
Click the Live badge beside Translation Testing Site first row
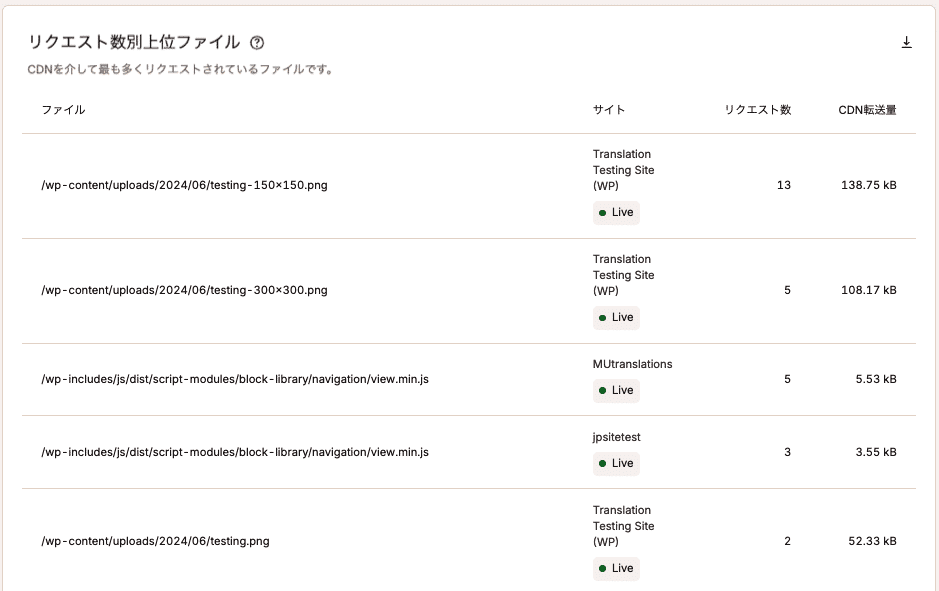[615, 212]
